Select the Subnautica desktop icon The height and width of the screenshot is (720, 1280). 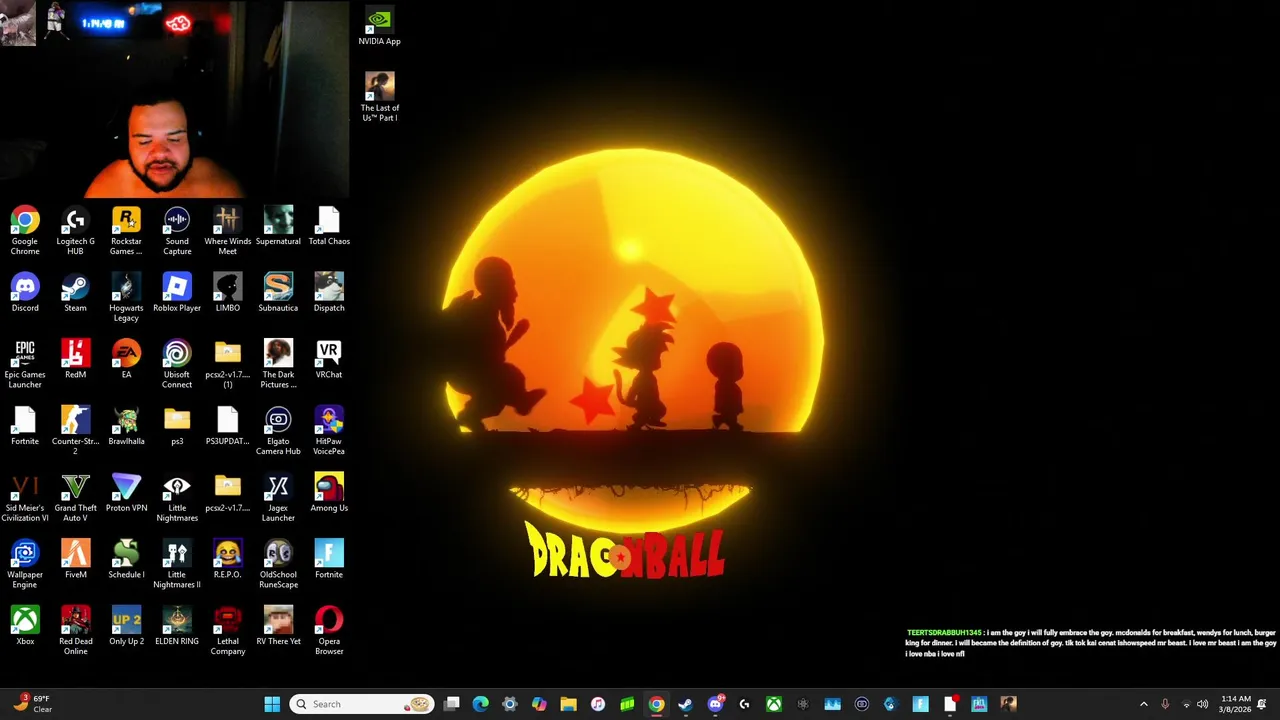[278, 293]
